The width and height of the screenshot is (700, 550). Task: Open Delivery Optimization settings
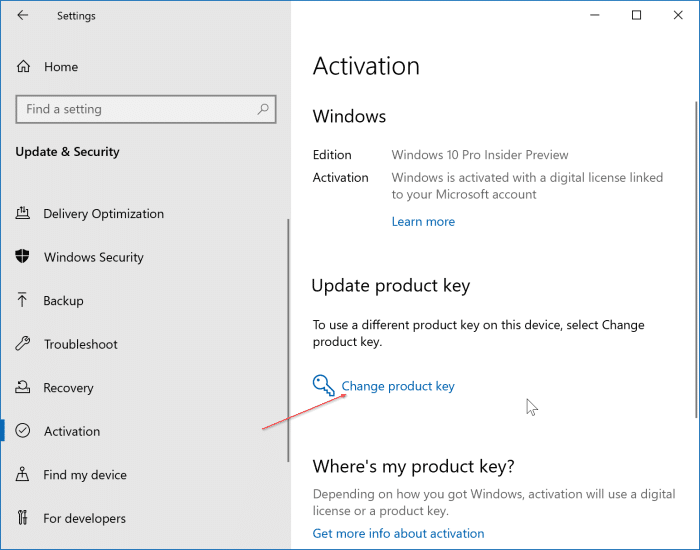(x=104, y=213)
